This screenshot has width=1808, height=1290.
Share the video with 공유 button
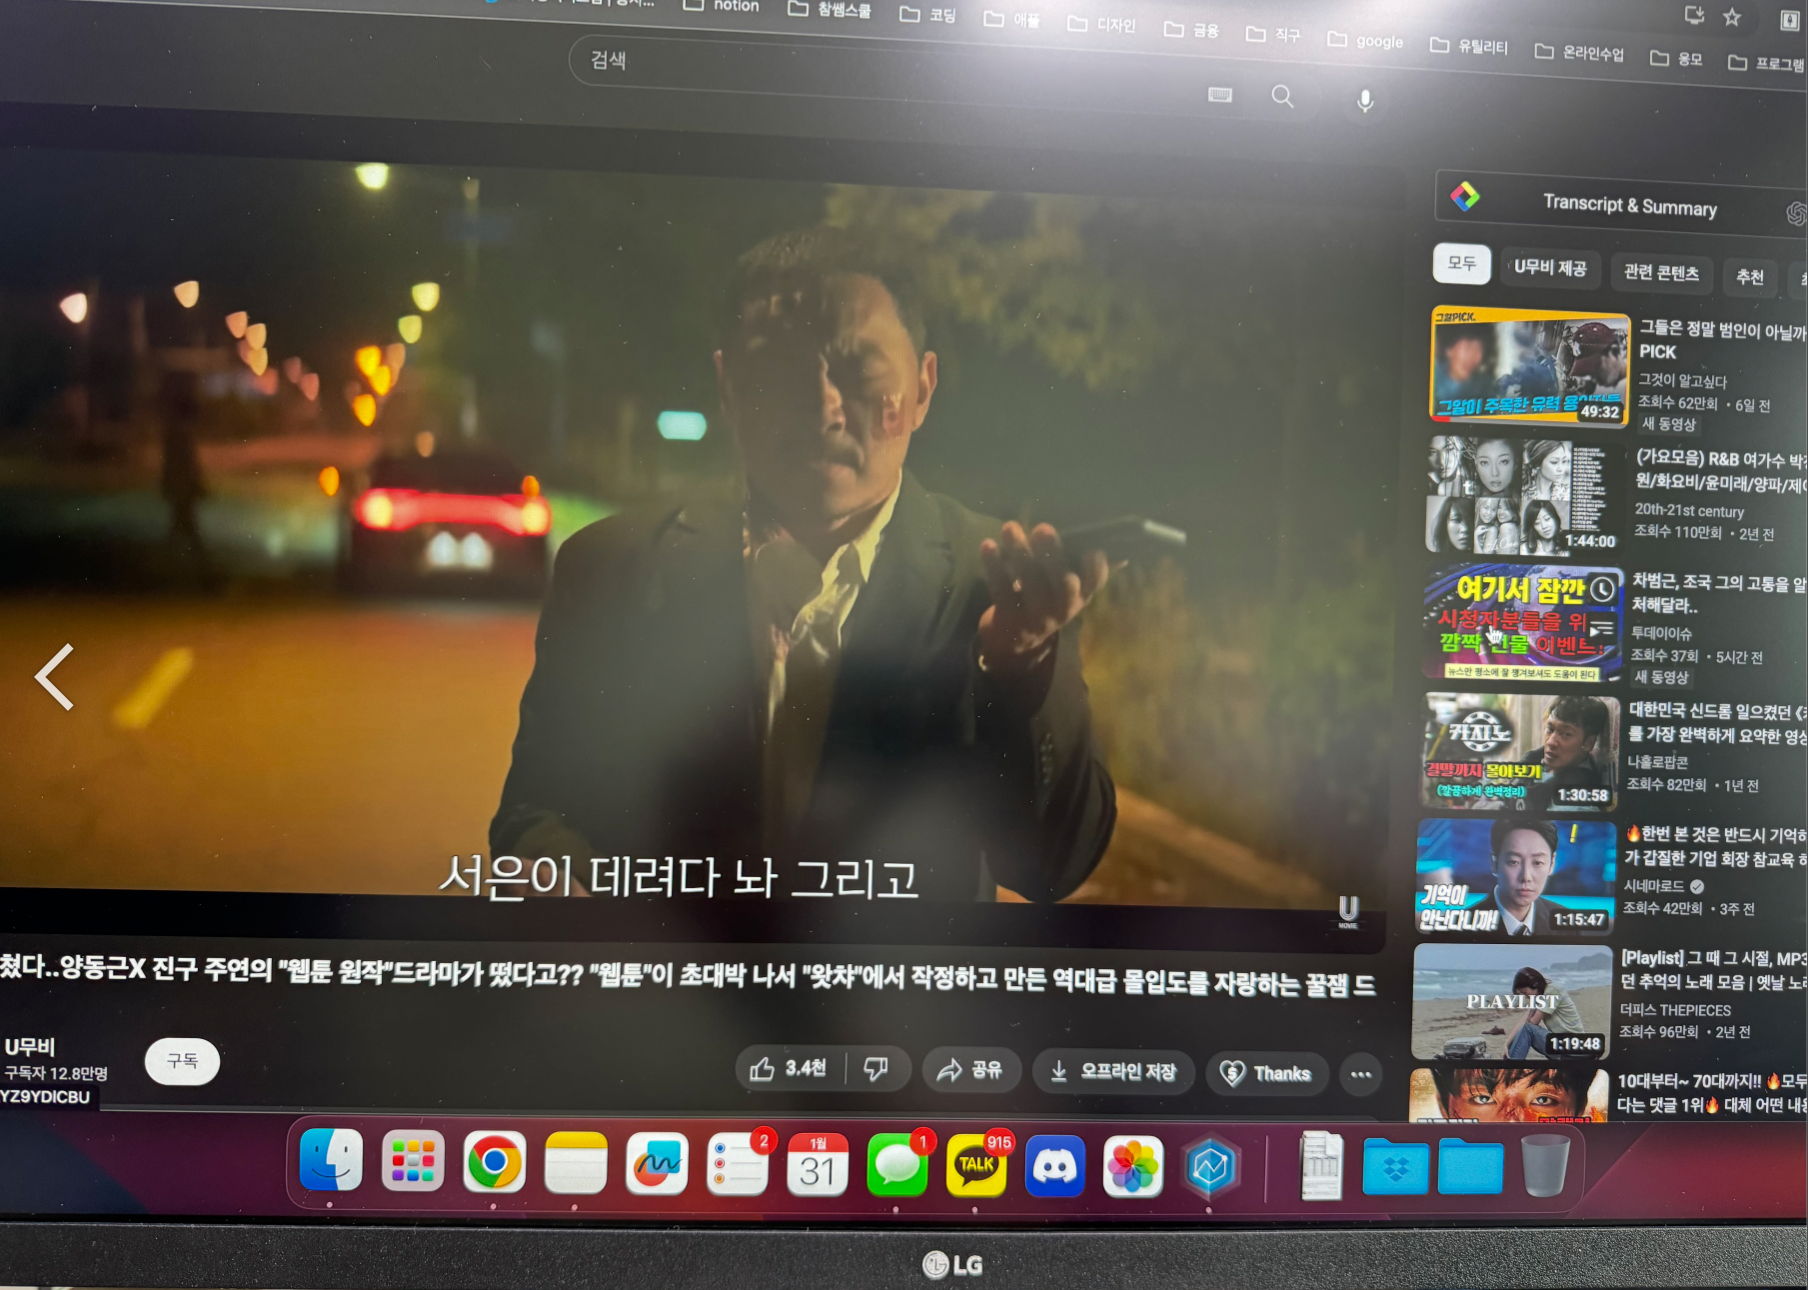pyautogui.click(x=970, y=1070)
